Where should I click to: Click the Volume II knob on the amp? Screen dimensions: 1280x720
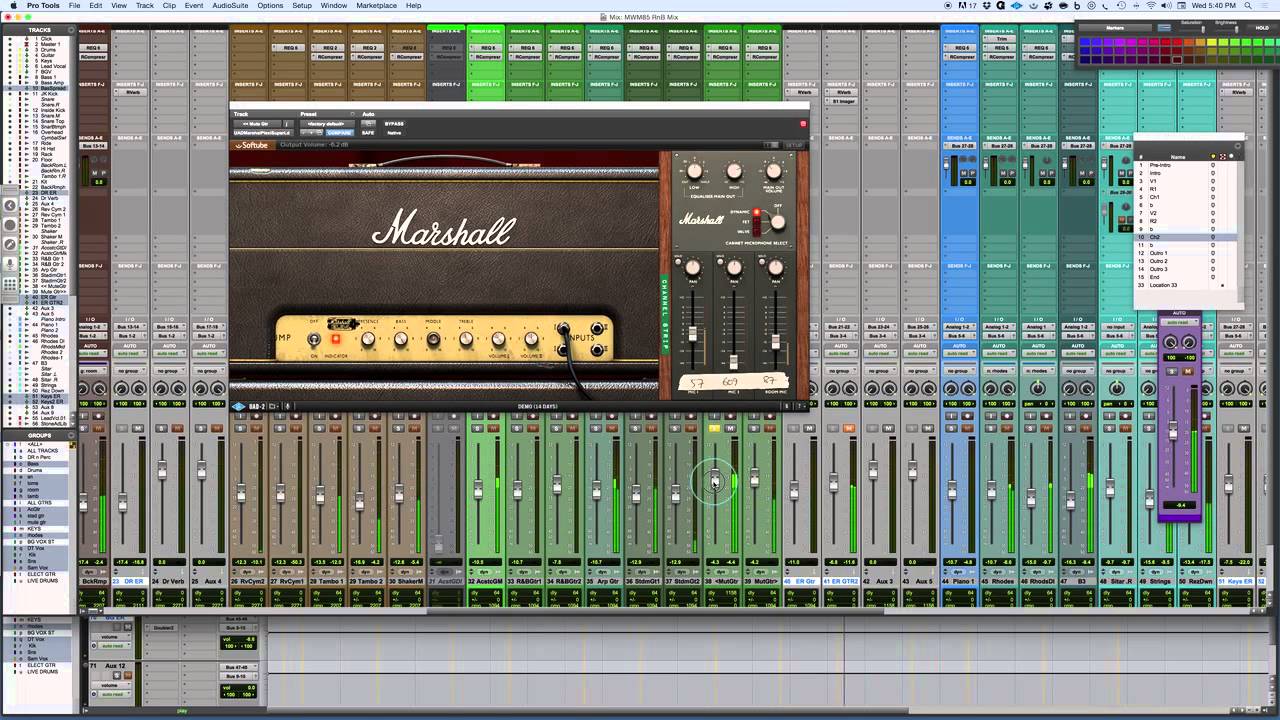tap(532, 340)
